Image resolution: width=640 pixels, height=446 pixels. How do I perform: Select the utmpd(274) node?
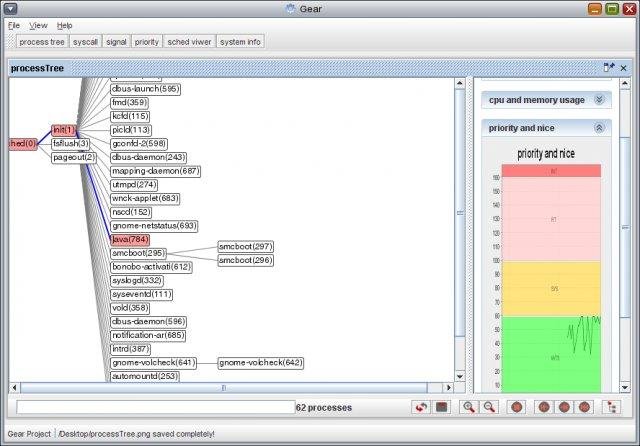(134, 185)
